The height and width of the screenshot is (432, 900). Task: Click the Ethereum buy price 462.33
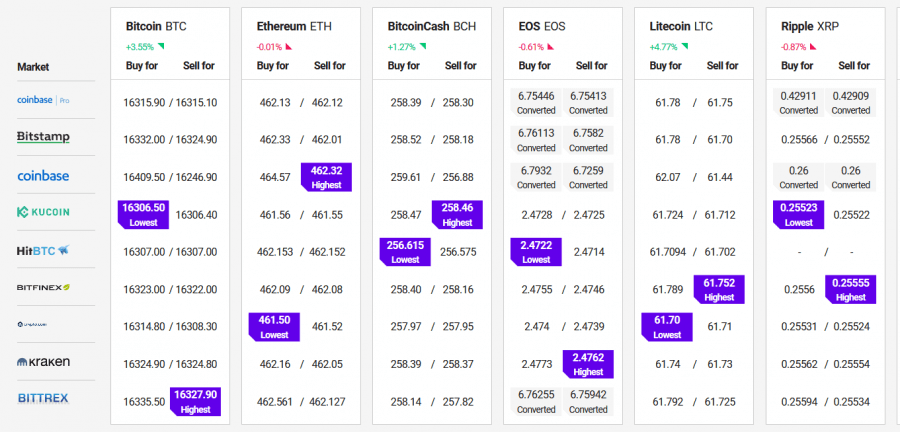pos(275,140)
